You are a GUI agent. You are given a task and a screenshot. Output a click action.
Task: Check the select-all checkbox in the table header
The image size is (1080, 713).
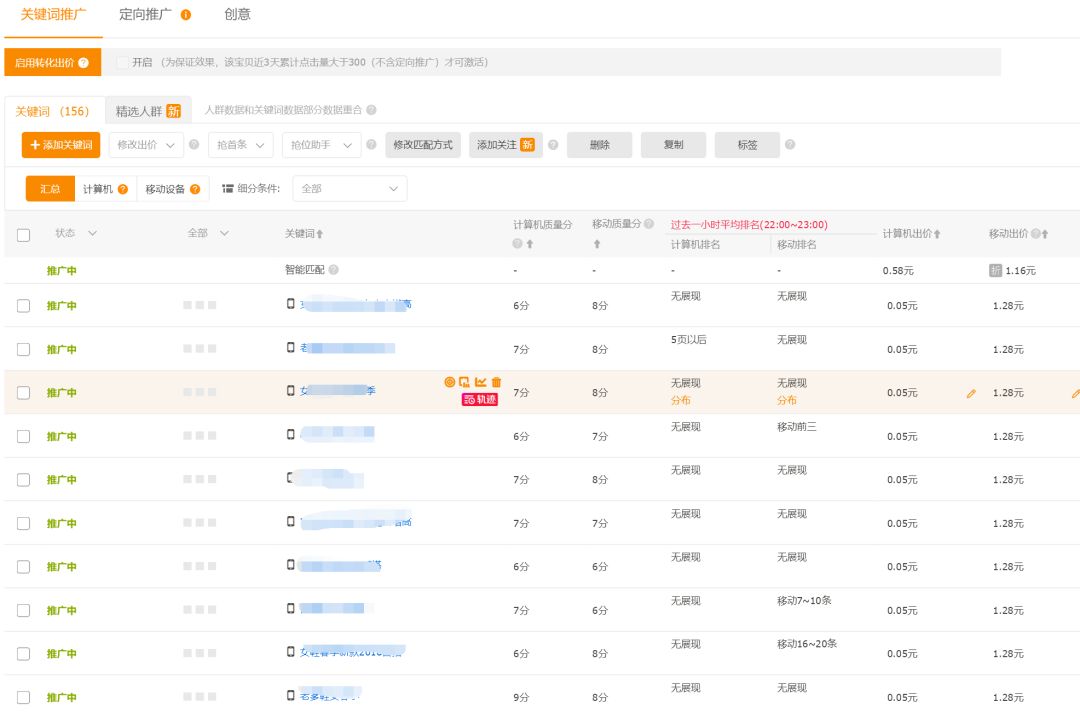23,233
